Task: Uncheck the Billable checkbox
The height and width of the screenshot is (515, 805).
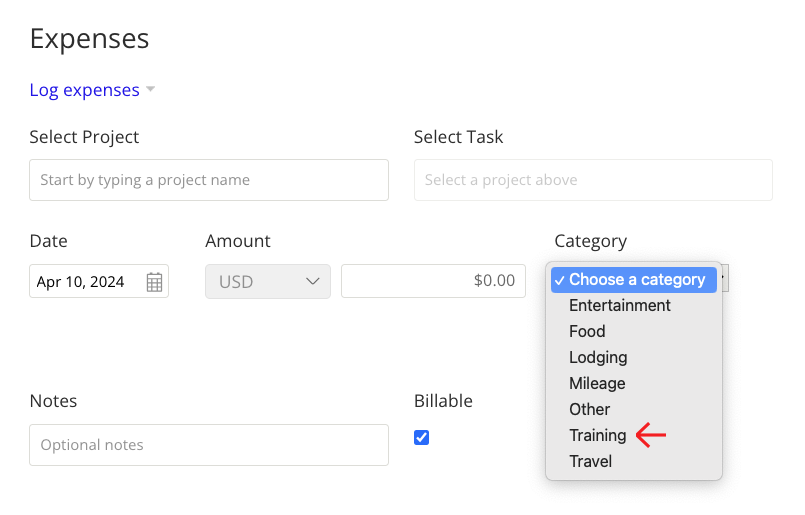Action: pos(421,437)
